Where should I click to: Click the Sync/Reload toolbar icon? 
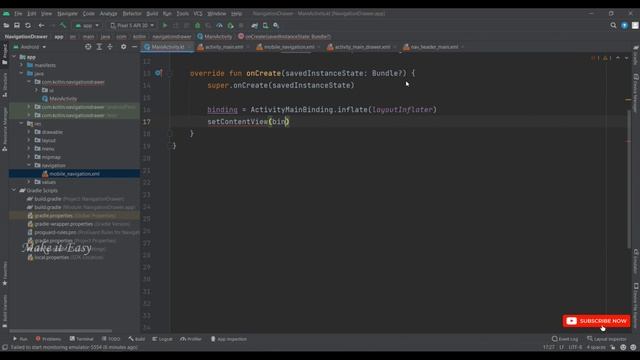click(x=28, y=25)
